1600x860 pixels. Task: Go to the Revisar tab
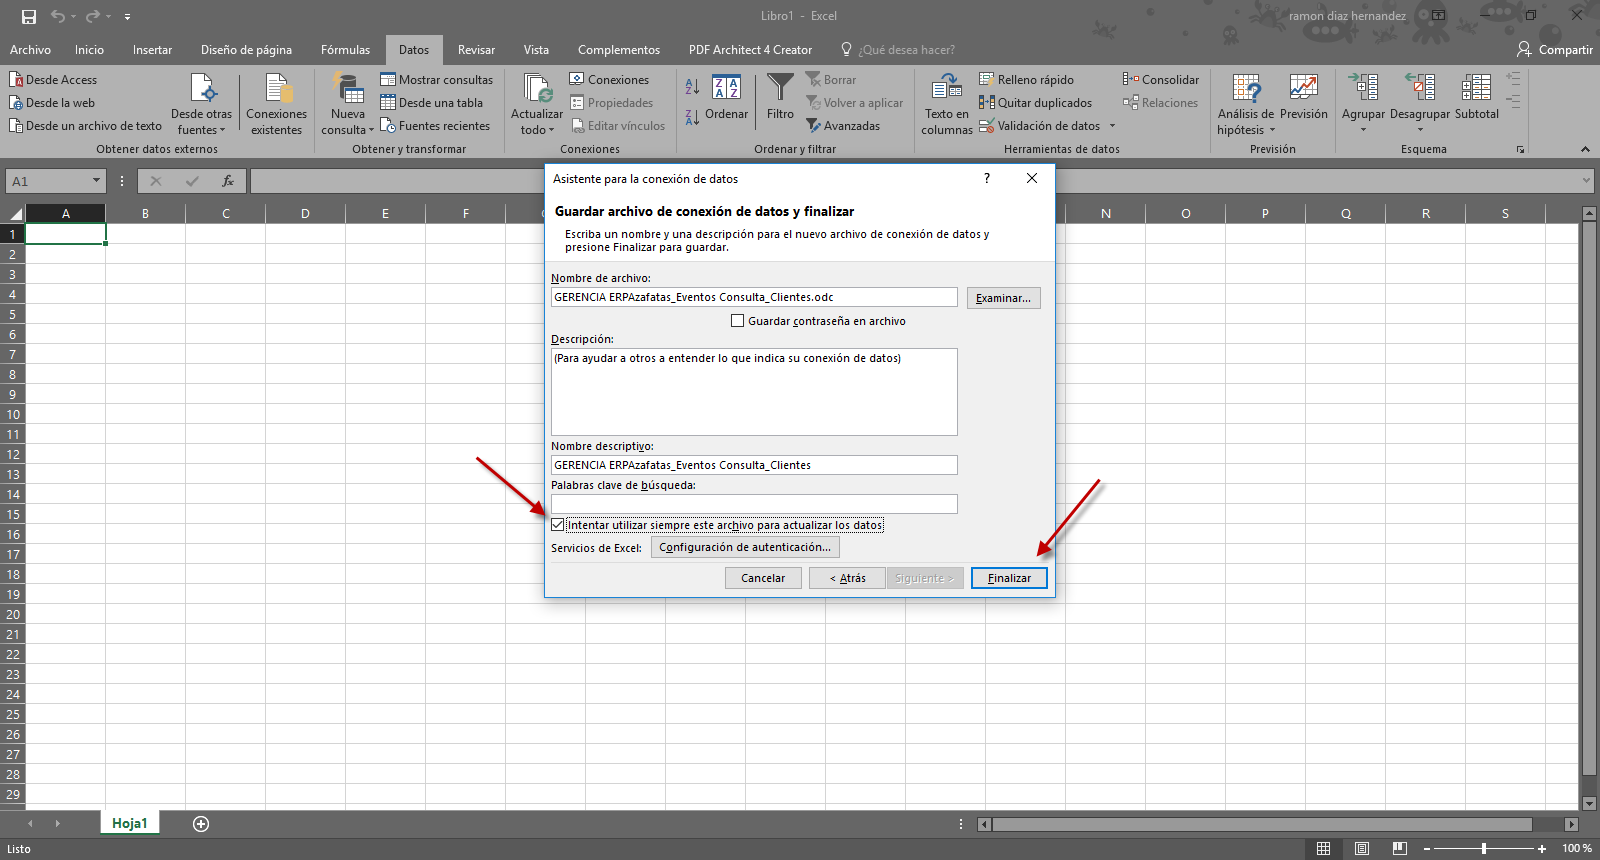[476, 50]
